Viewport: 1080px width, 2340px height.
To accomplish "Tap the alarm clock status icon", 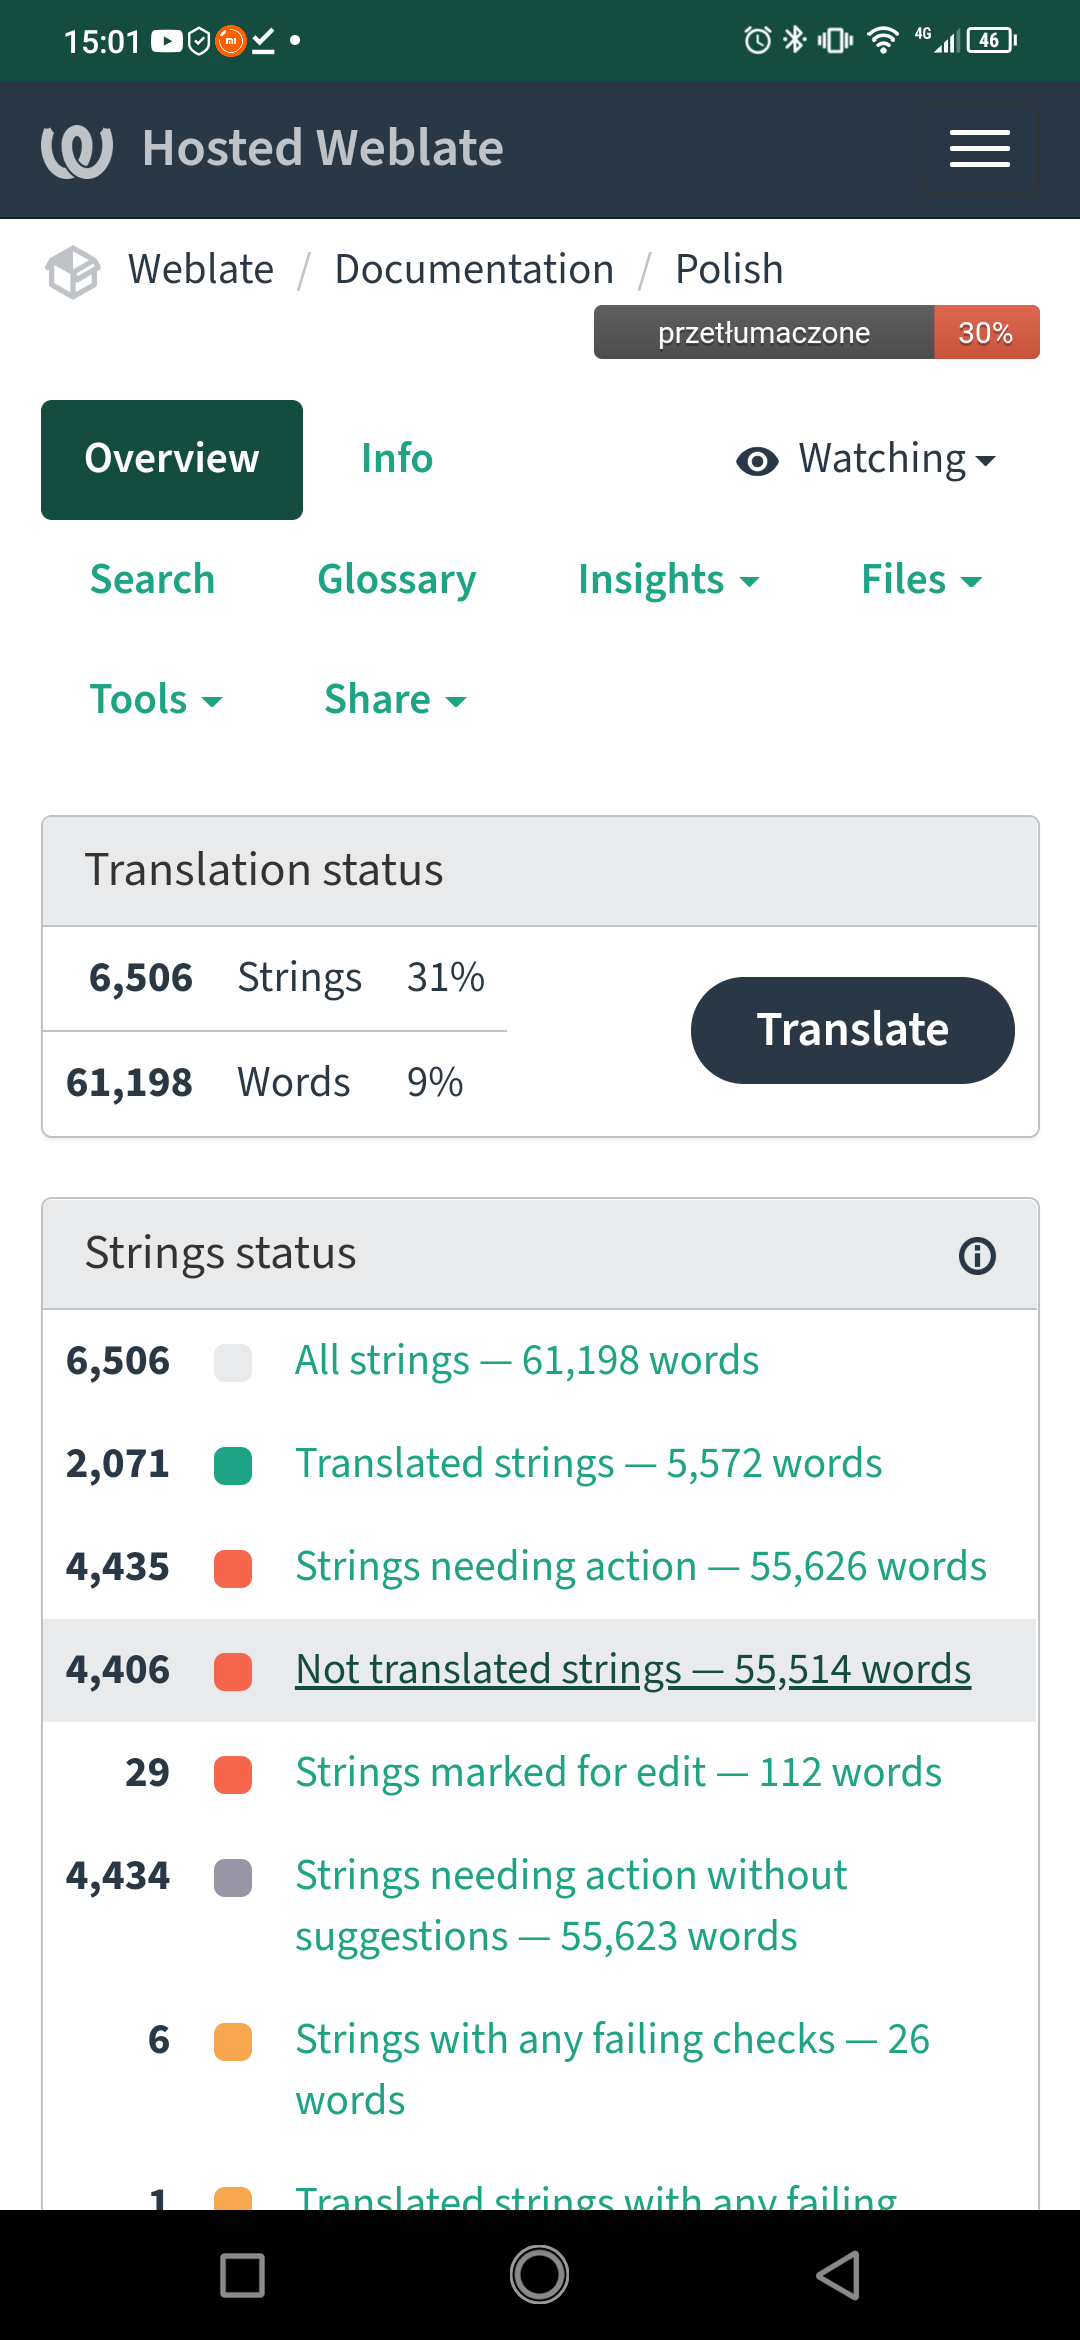I will 758,40.
